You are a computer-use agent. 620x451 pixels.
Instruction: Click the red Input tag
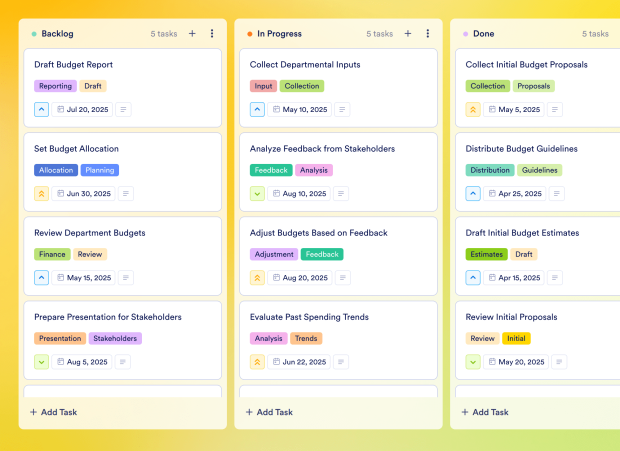(263, 86)
